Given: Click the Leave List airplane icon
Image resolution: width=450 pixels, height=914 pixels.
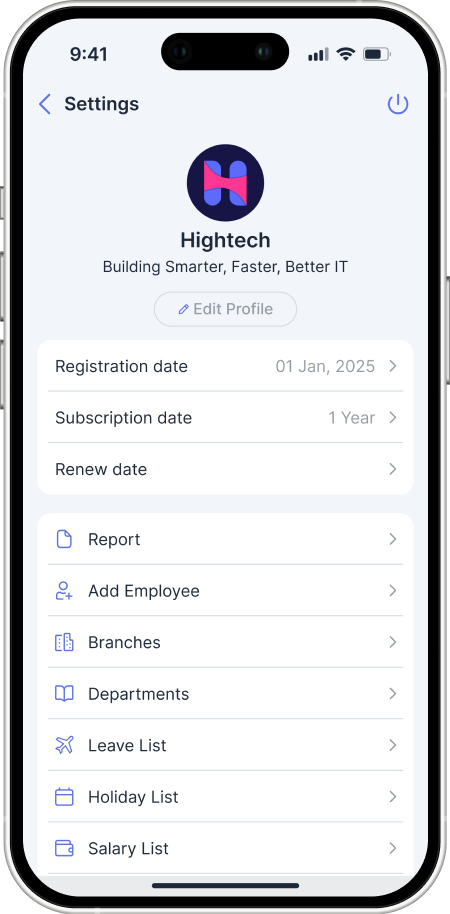Looking at the screenshot, I should (x=64, y=745).
